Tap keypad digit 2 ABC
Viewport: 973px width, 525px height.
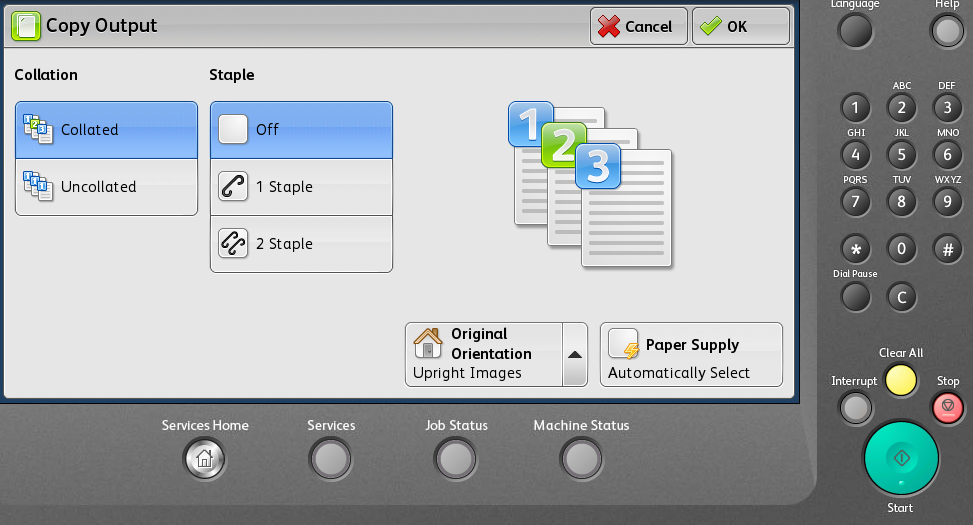pyautogui.click(x=902, y=108)
